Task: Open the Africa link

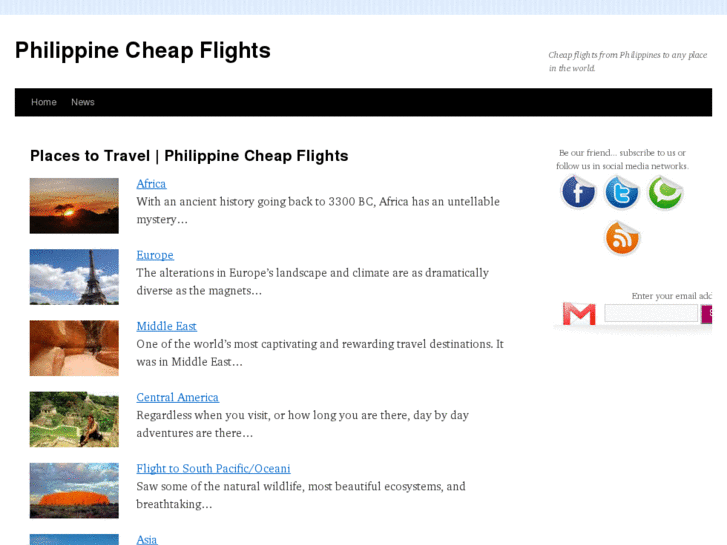Action: [151, 184]
